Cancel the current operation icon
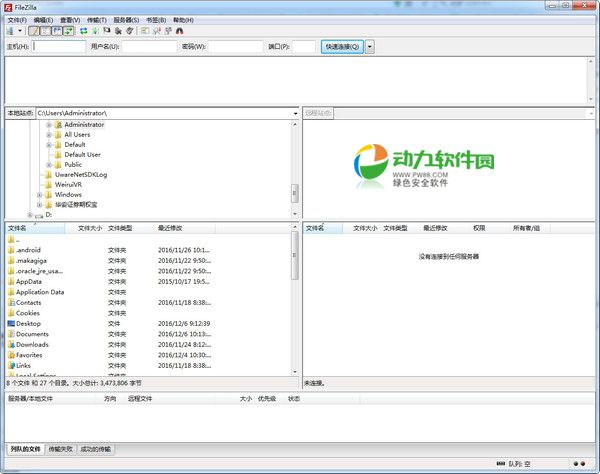 pos(107,31)
